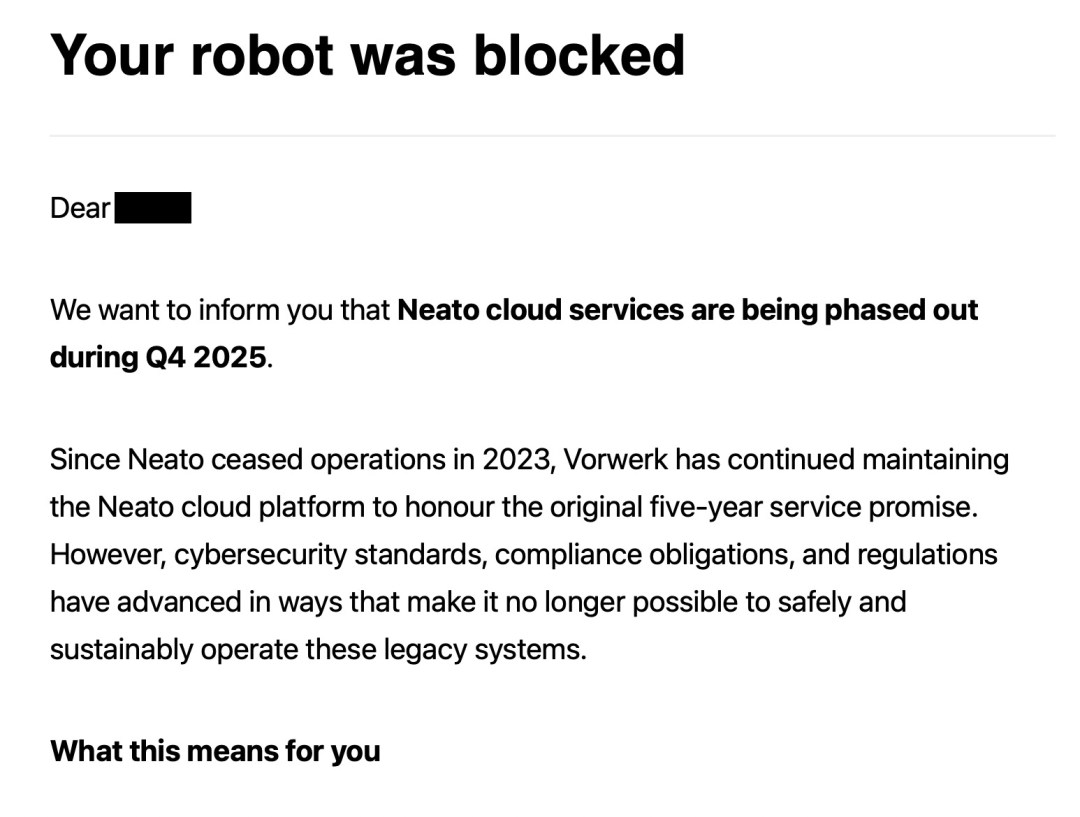Click the word "blocked" in the title

tap(579, 55)
